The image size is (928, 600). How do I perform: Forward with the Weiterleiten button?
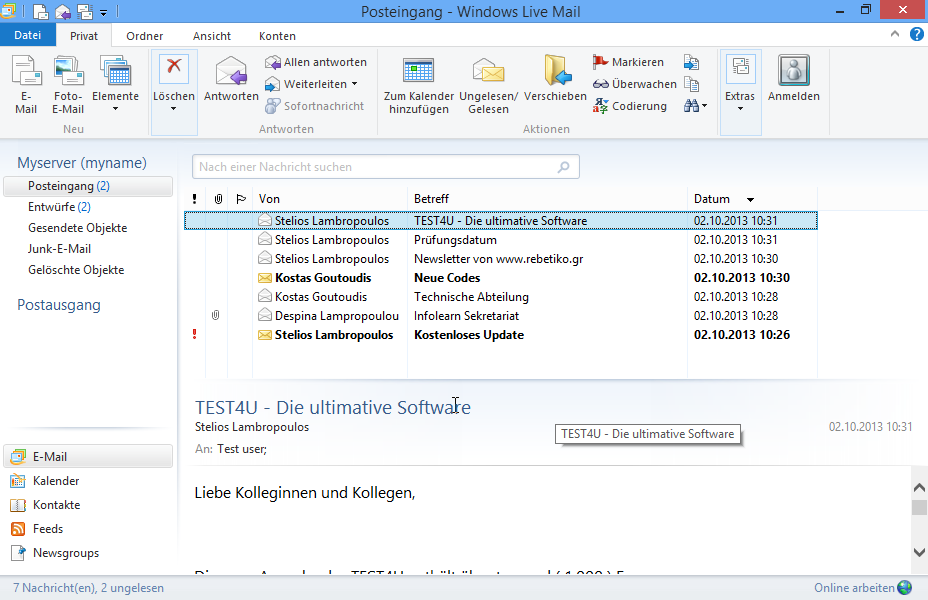coord(306,84)
